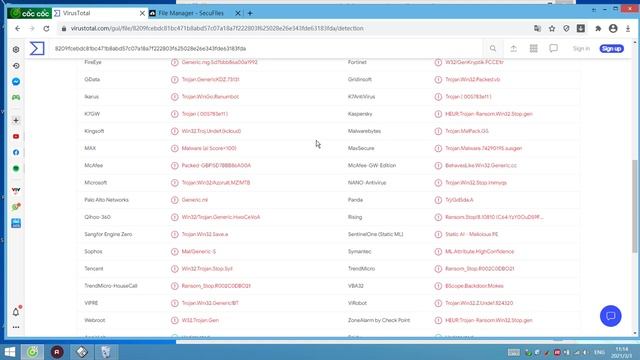
Task: Click the Sign up button
Action: (x=611, y=49)
